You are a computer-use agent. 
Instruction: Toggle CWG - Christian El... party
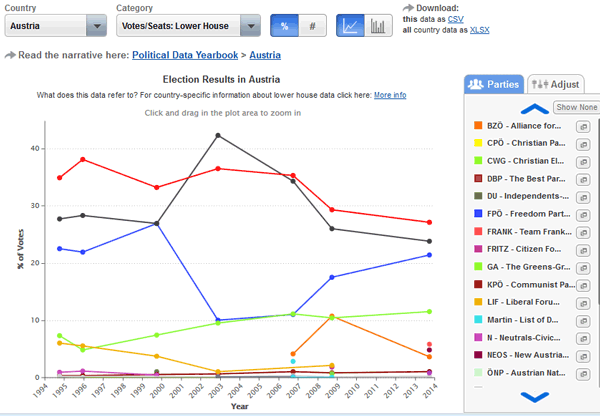[x=525, y=161]
